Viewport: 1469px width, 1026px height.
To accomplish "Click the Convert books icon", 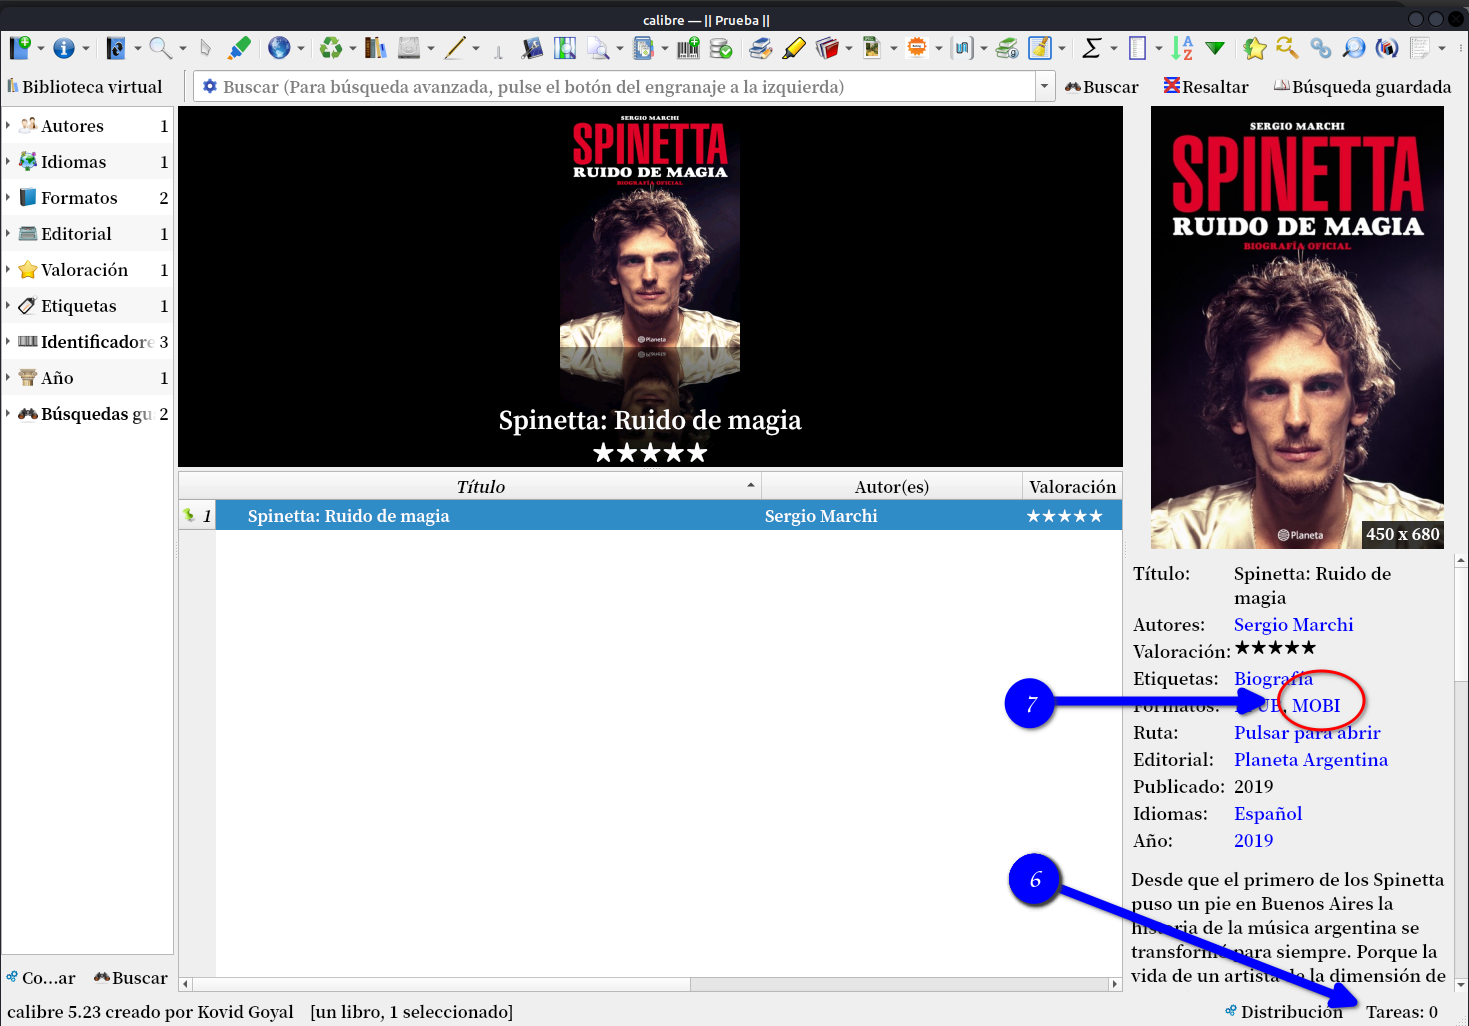I will click(x=116, y=47).
